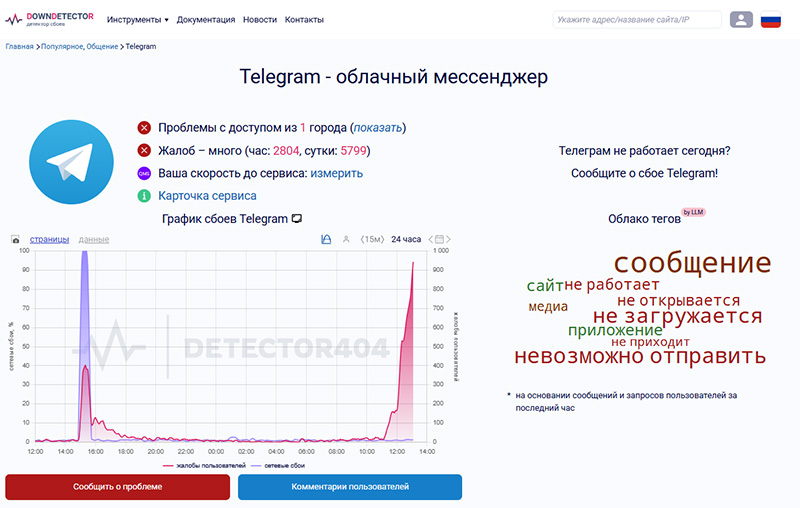This screenshot has width=800, height=508.
Task: Click измерить speed link
Action: click(x=336, y=173)
